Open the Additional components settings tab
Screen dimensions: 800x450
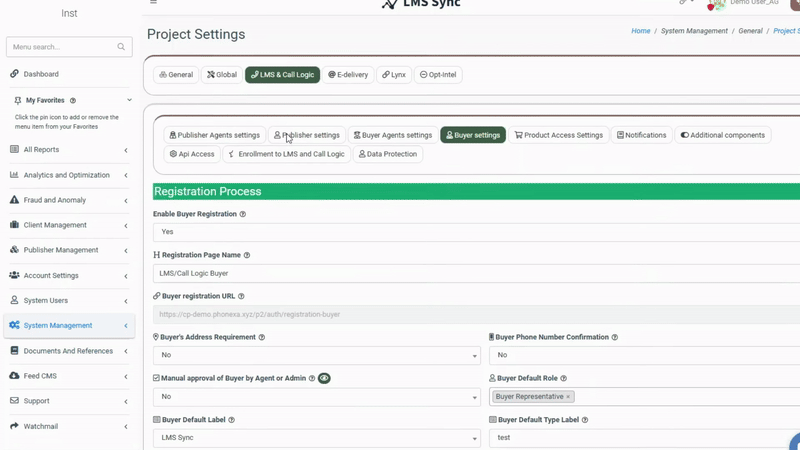point(722,135)
